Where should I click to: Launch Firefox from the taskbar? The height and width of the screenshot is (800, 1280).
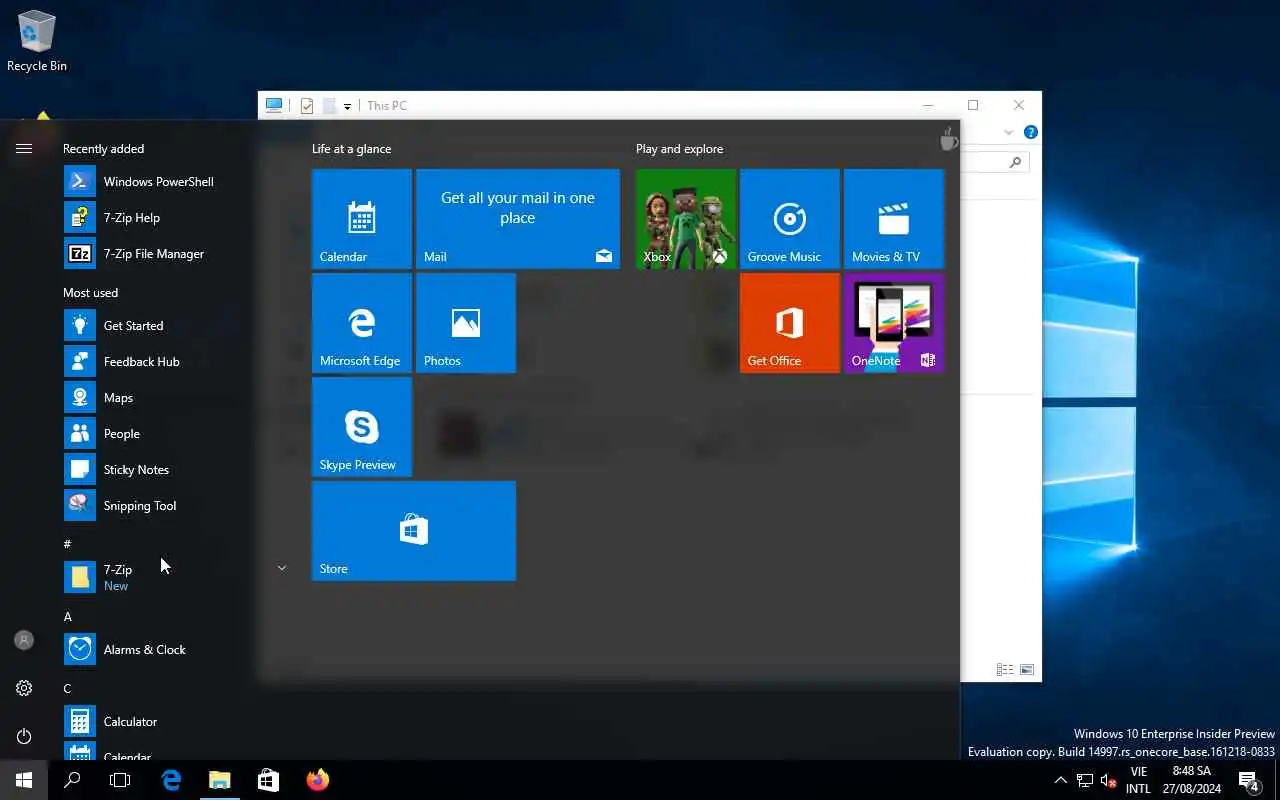tap(317, 780)
